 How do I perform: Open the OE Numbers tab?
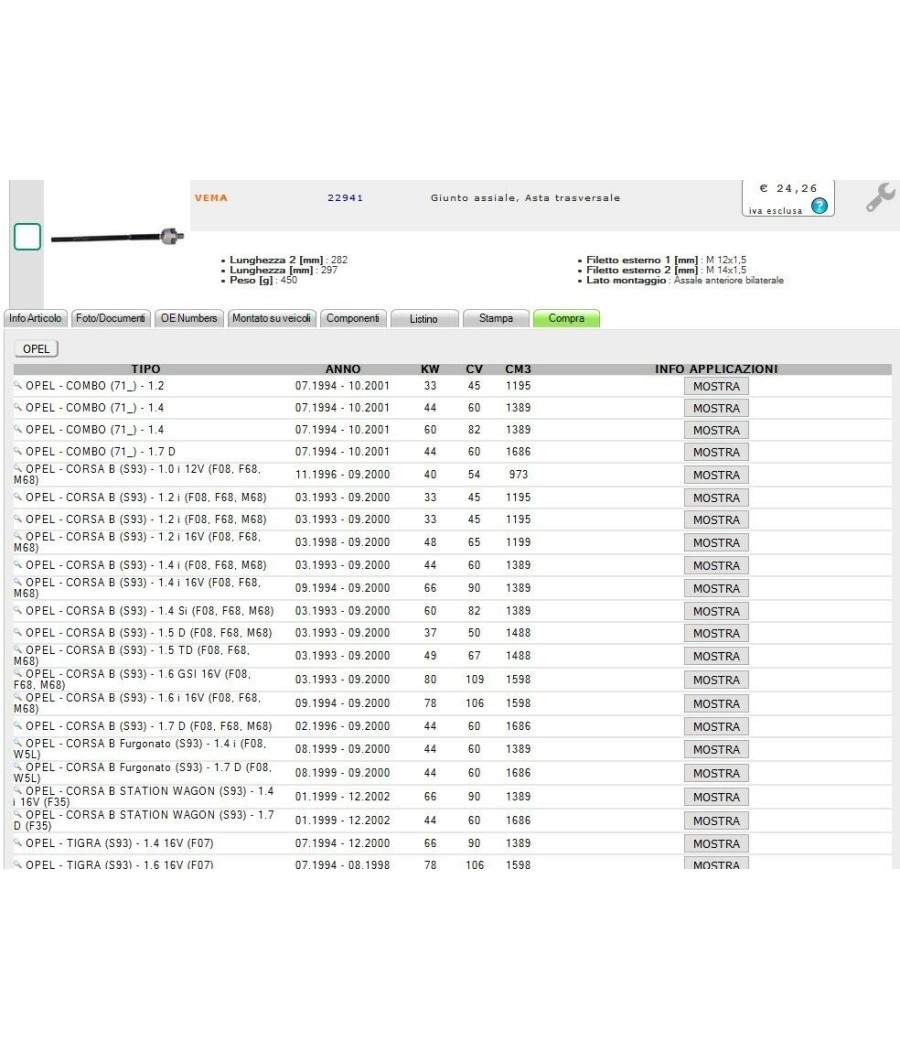coord(189,319)
